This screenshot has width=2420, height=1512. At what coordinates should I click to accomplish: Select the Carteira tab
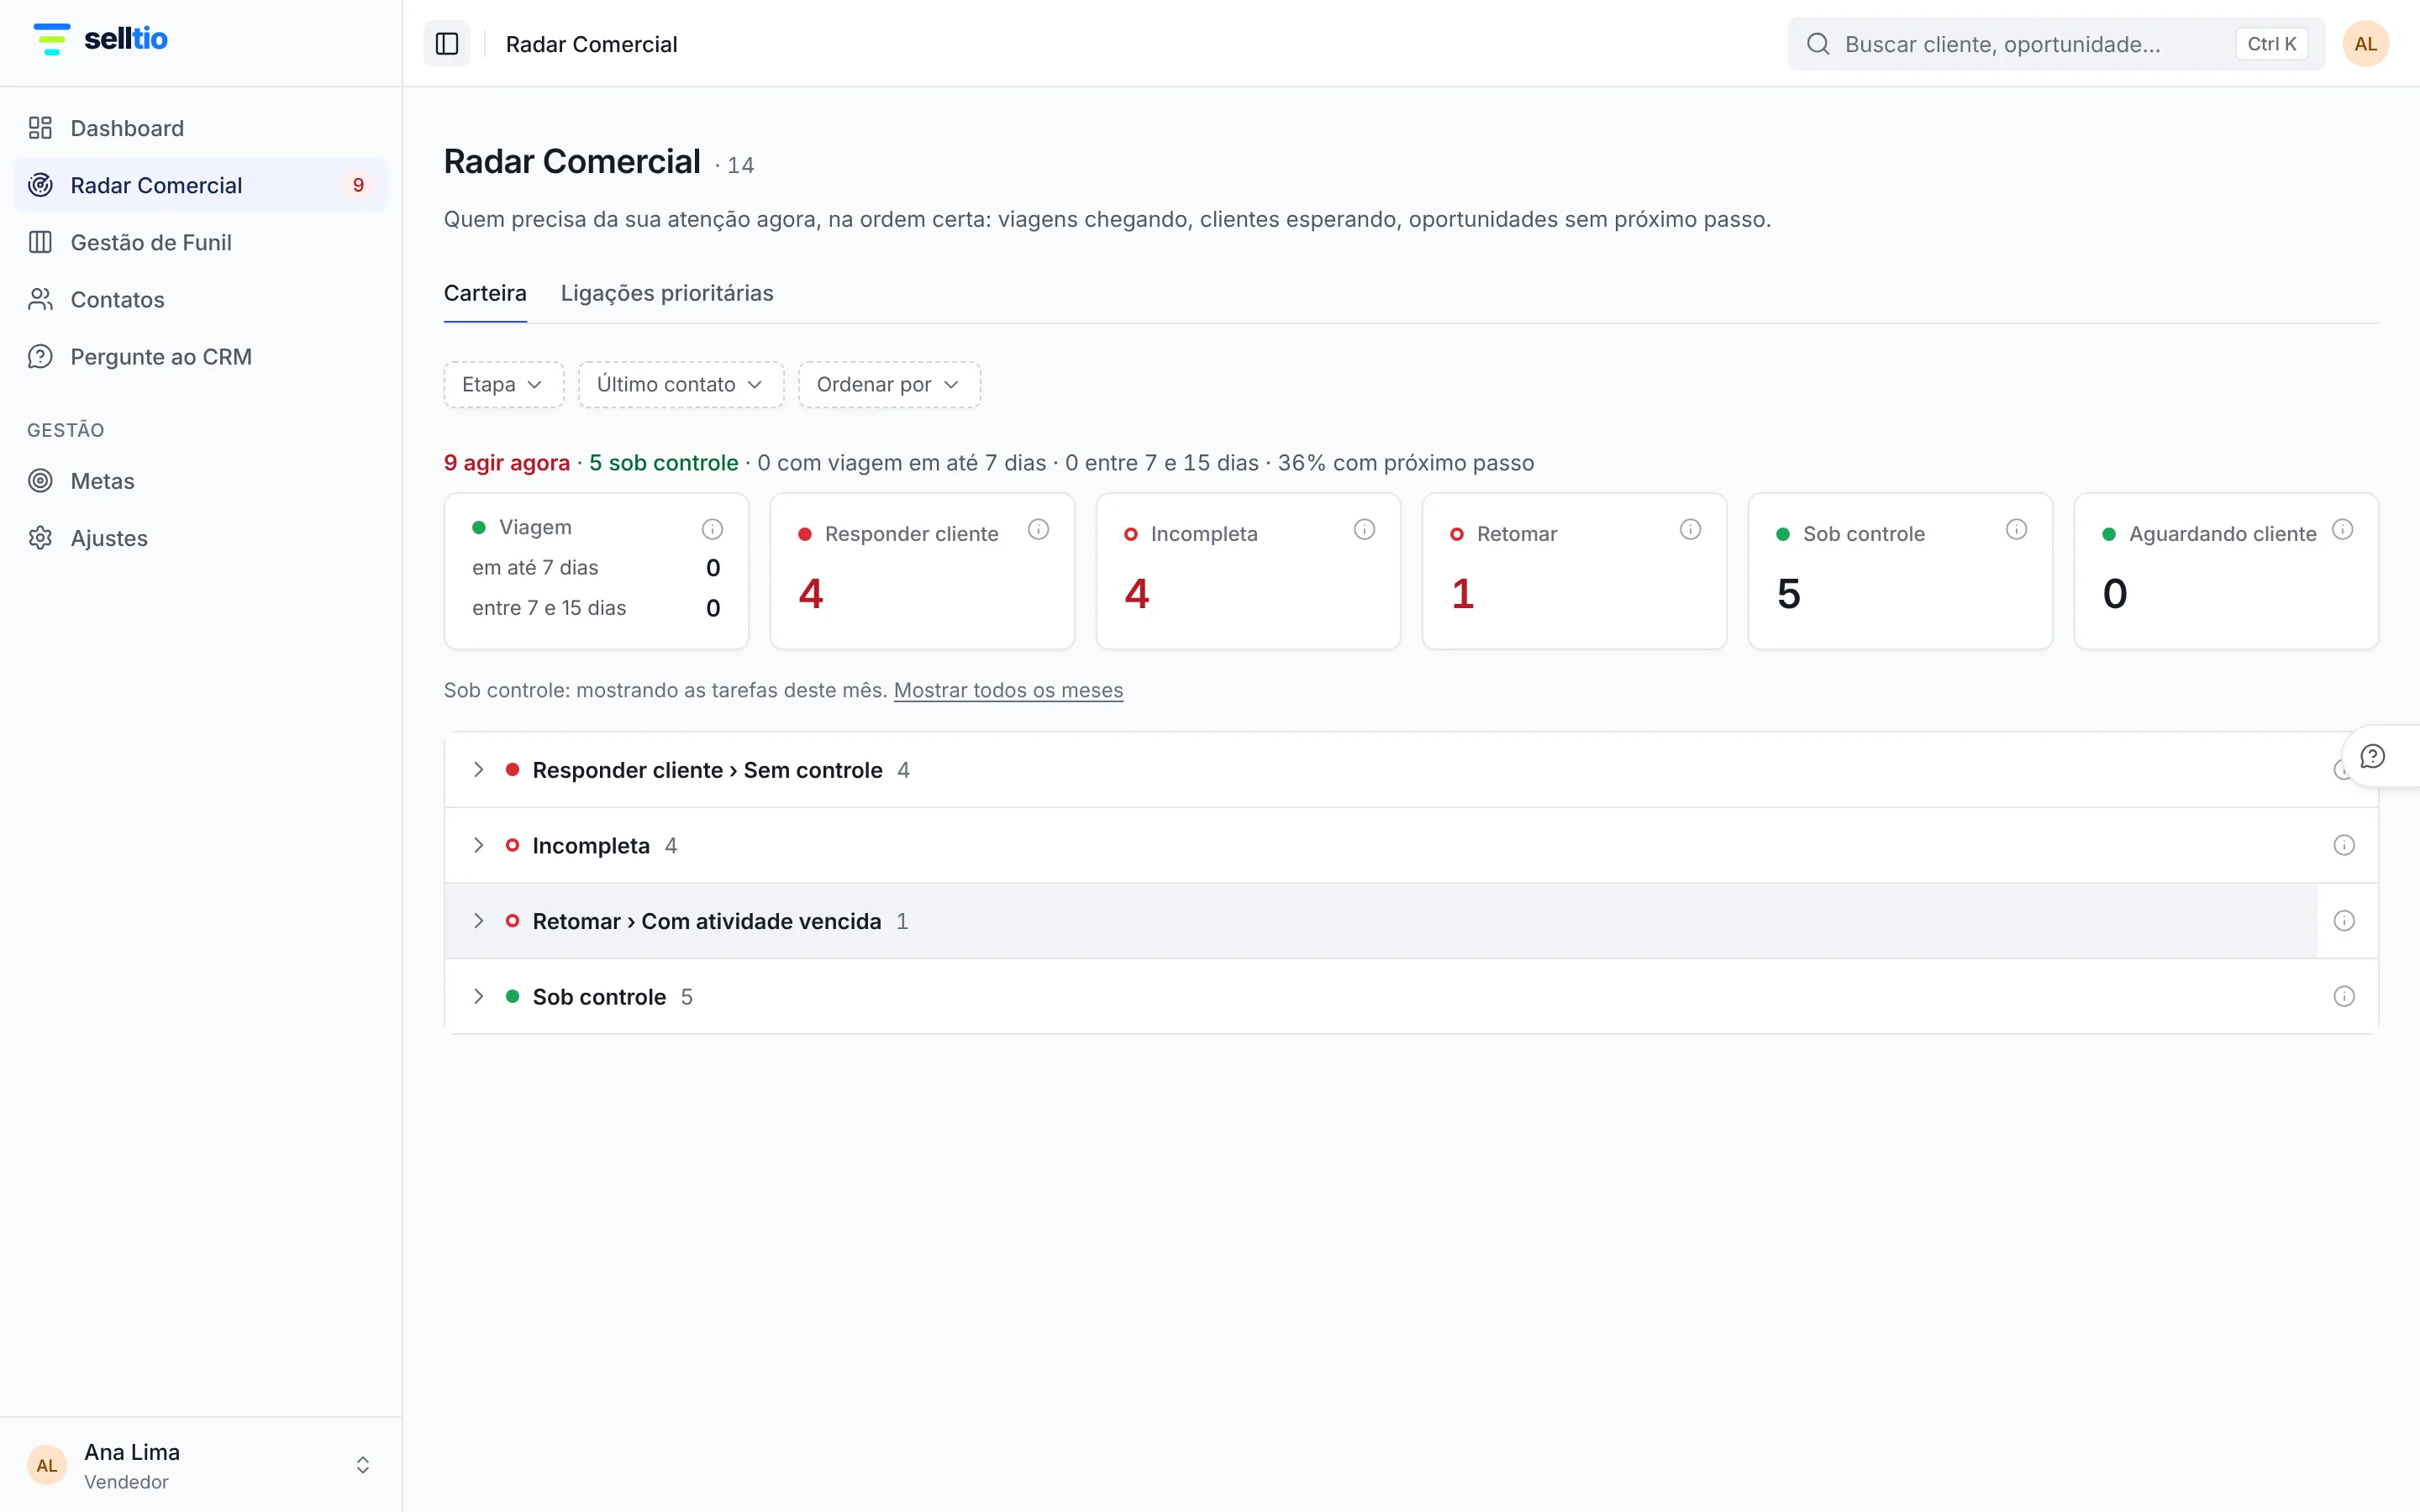click(485, 293)
